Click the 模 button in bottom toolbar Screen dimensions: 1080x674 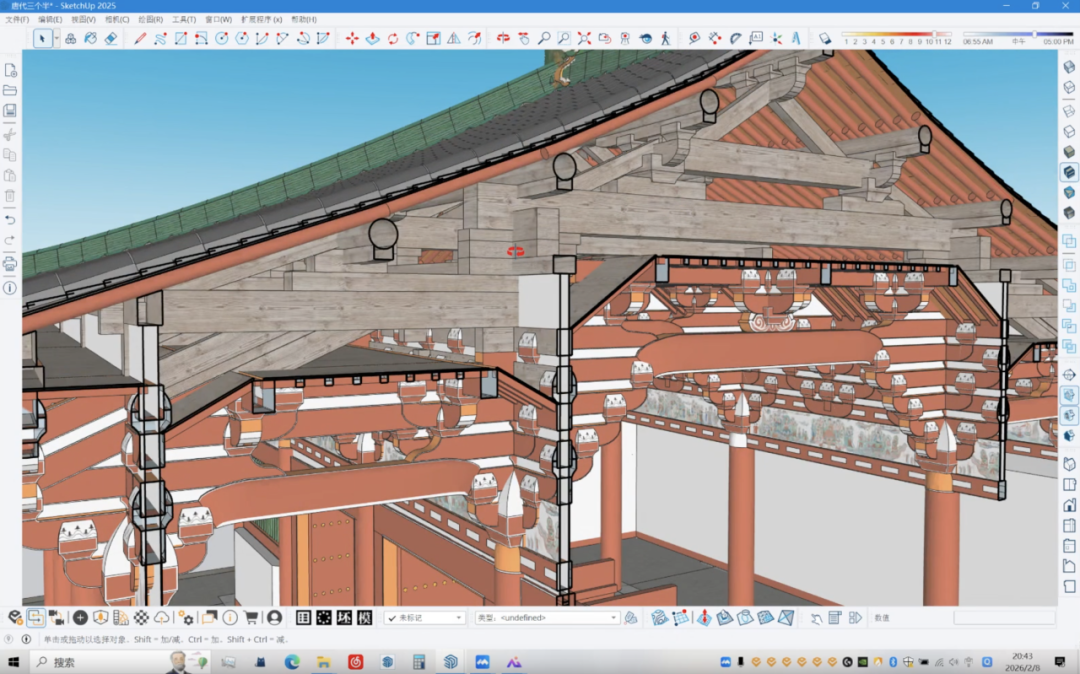point(365,618)
